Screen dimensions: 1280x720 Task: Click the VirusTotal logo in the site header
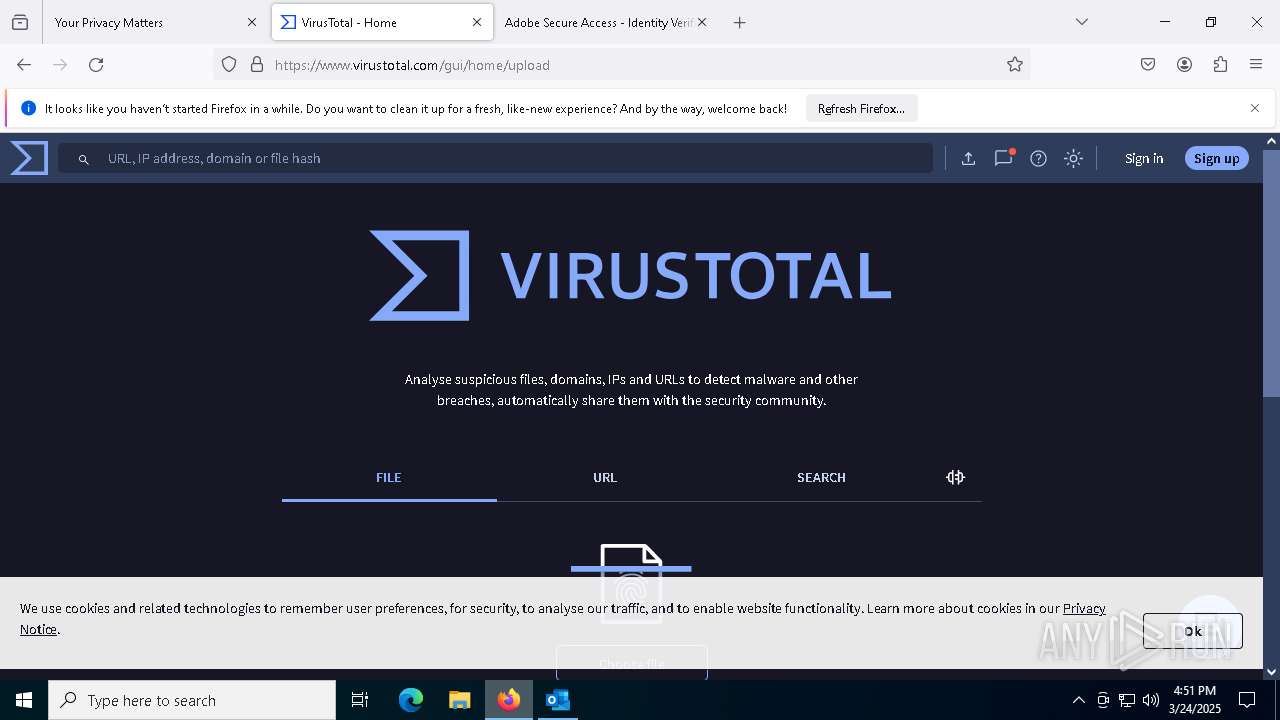click(29, 158)
